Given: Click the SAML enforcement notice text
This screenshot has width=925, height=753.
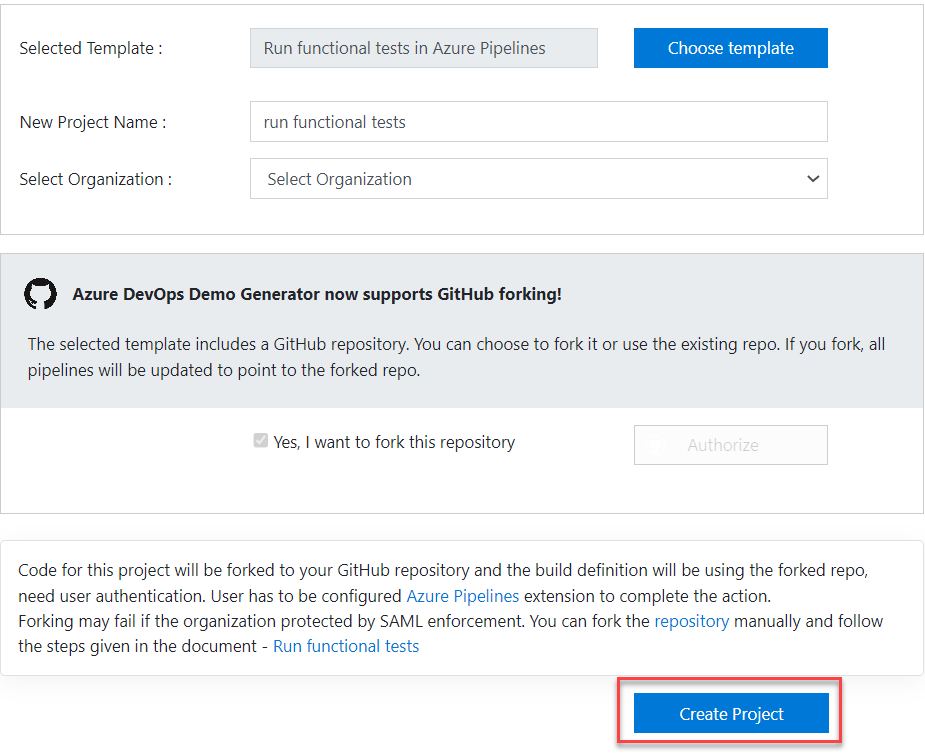Looking at the screenshot, I should tap(451, 634).
